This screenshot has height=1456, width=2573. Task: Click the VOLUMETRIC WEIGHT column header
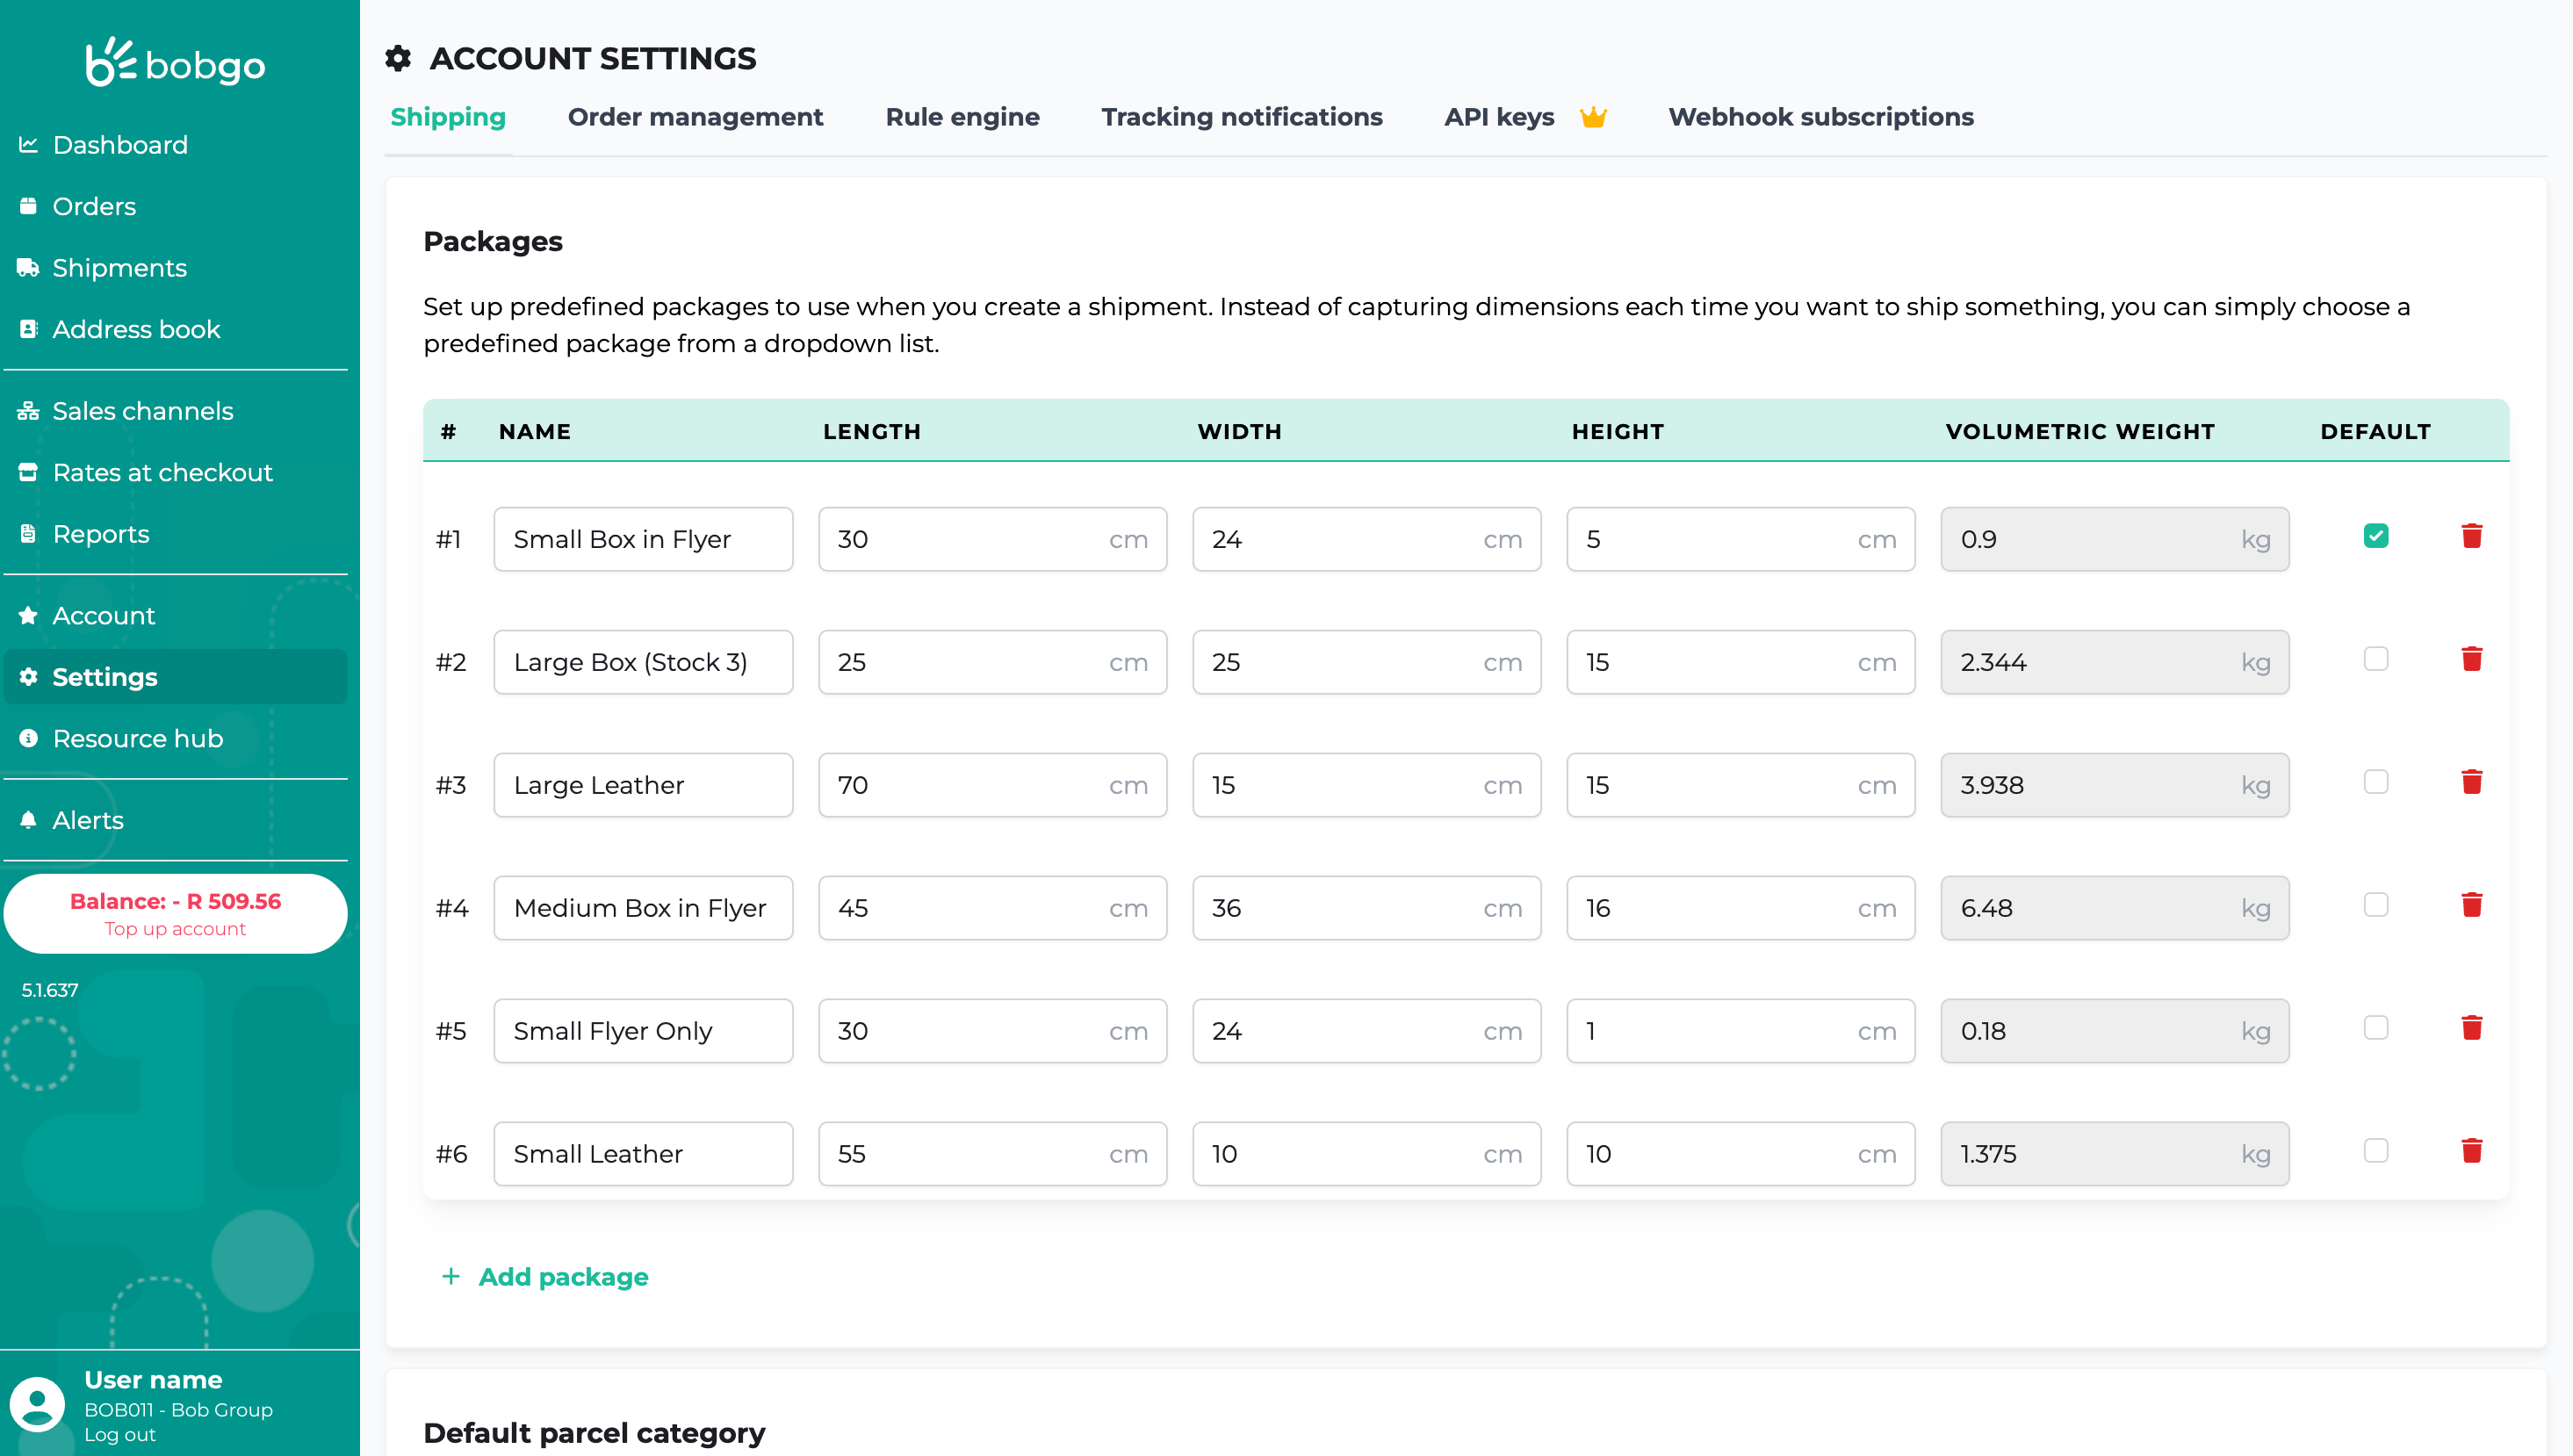(x=2080, y=431)
